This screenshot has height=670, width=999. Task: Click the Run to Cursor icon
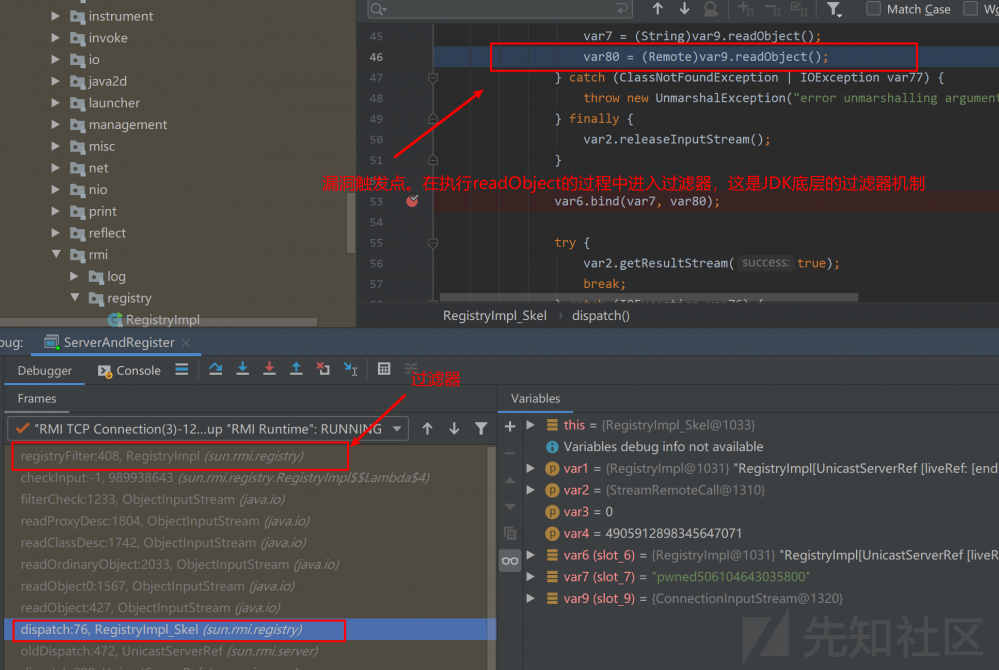[x=350, y=369]
